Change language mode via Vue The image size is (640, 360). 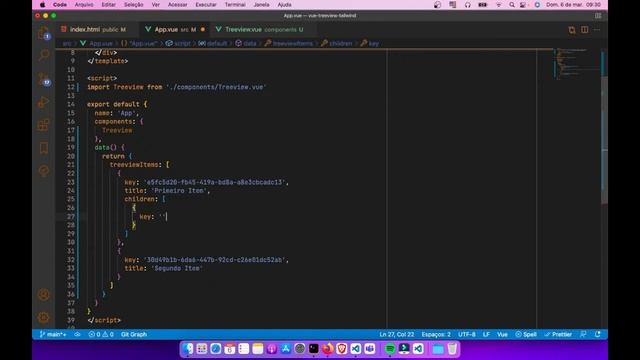(x=502, y=334)
